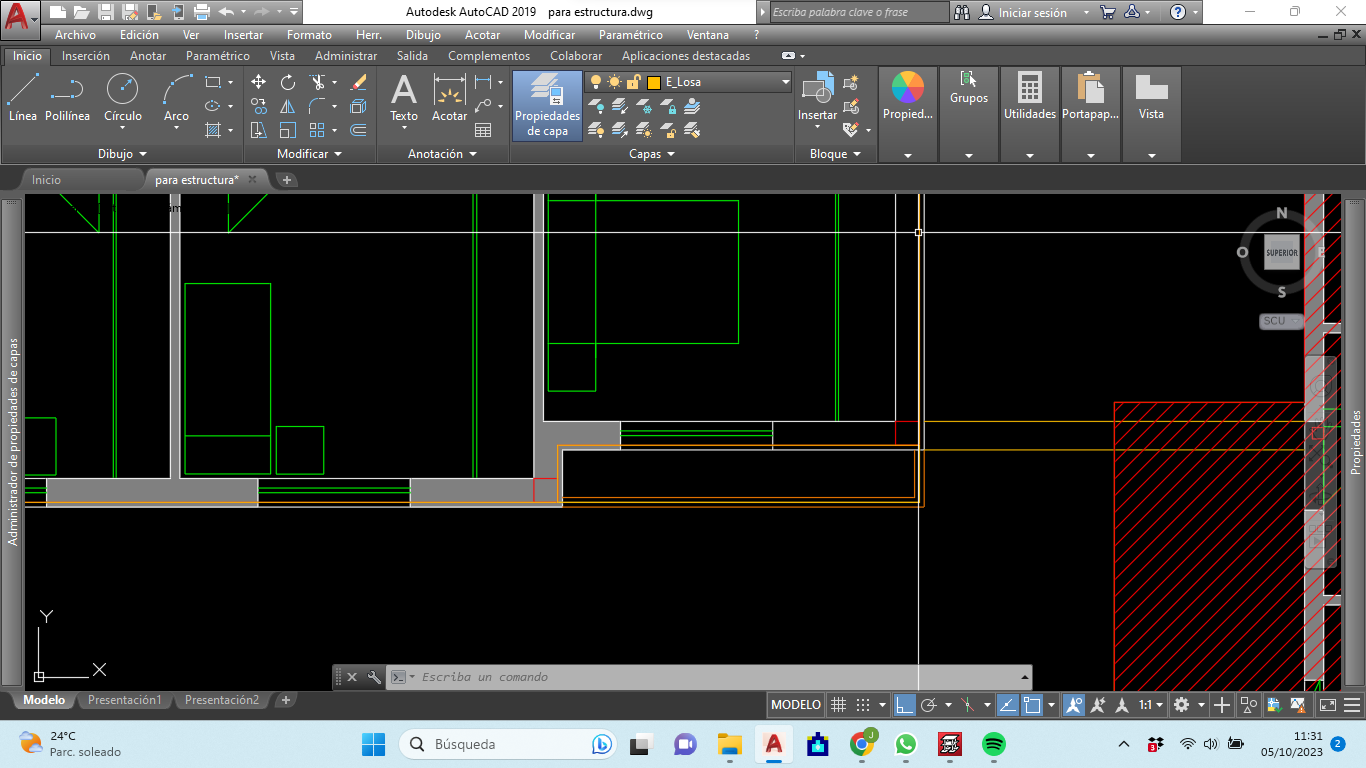Click the E_Losa layer color swatch
1366x768 pixels.
tap(654, 82)
